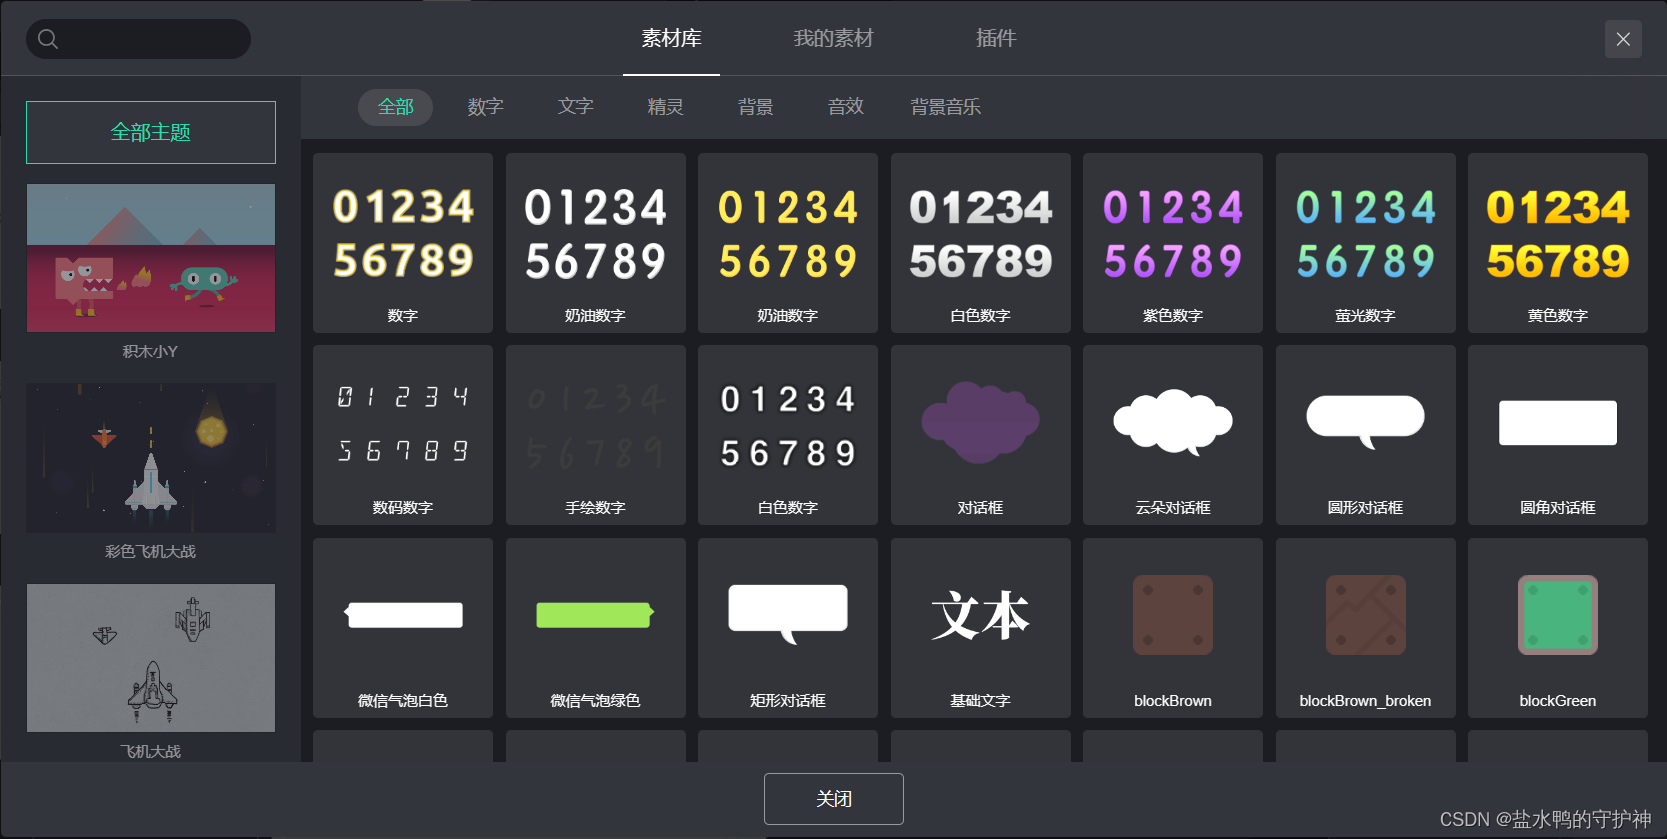The height and width of the screenshot is (839, 1667).
Task: Choose the 微信气泡白色 bubble asset
Action: click(403, 628)
